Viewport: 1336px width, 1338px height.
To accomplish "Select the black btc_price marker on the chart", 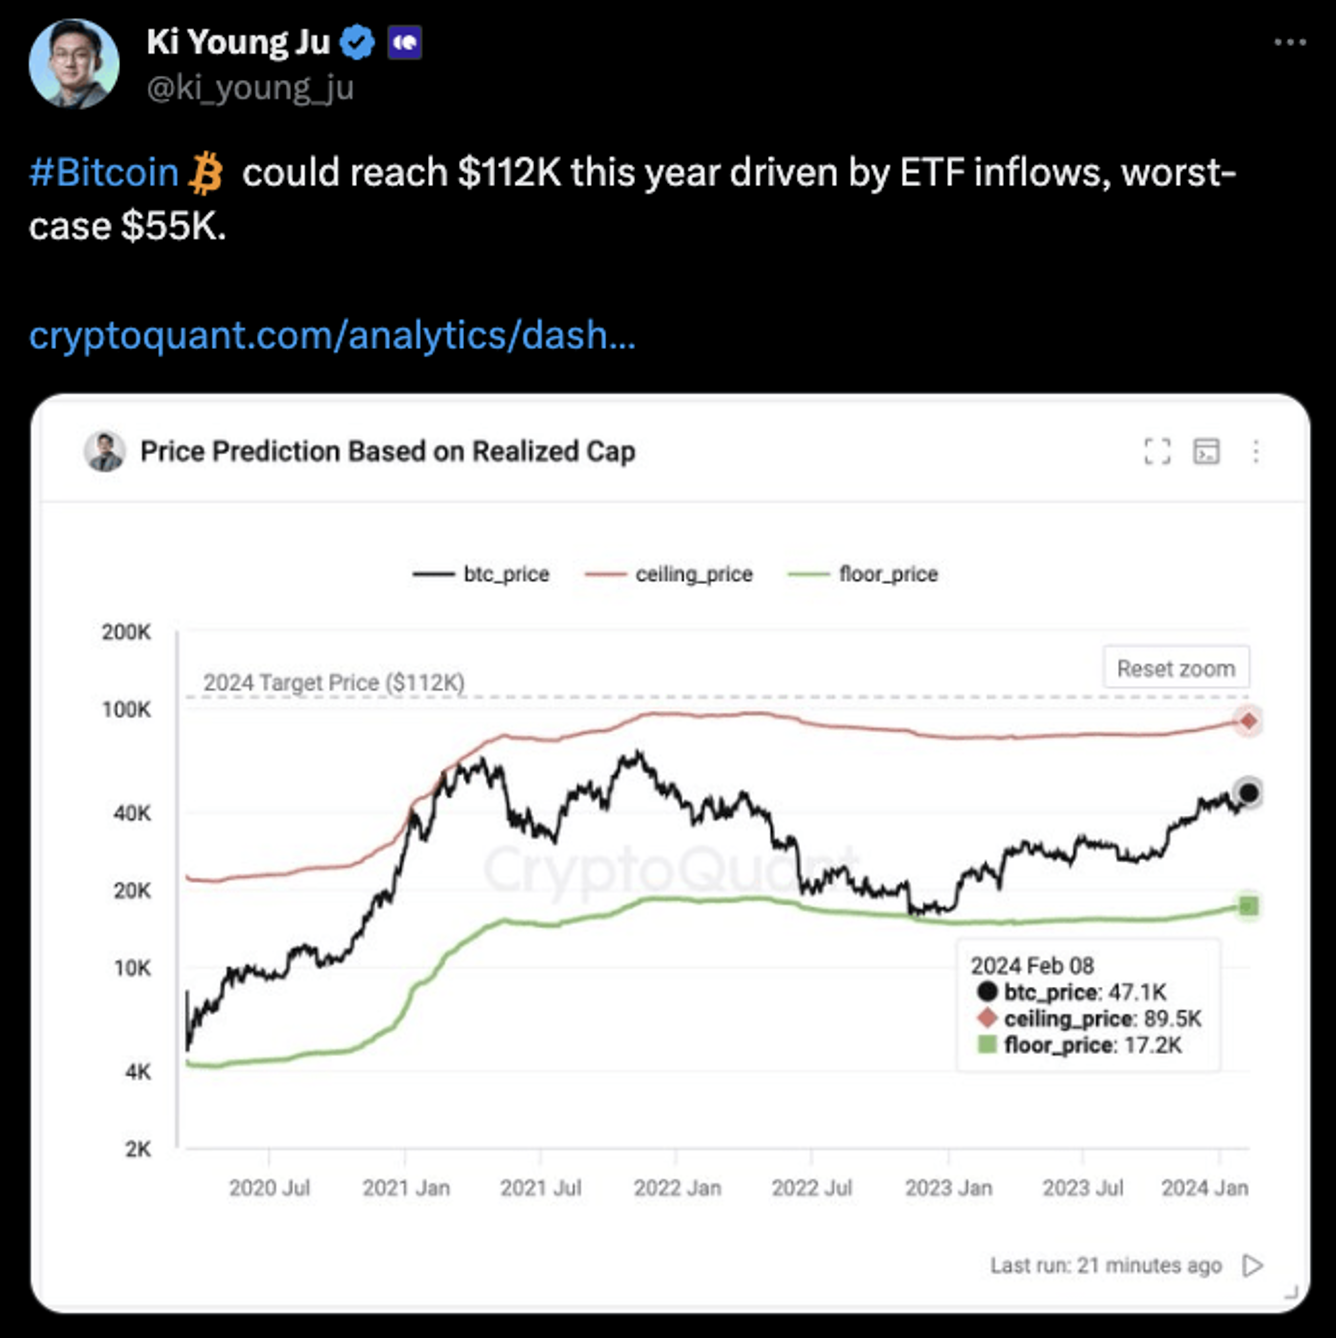I will 1247,793.
